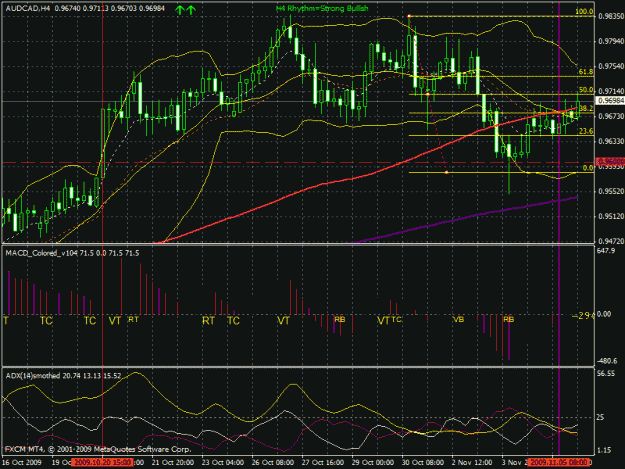625x469 pixels.
Task: Click the MACD scale value 647.9
Action: [606, 251]
